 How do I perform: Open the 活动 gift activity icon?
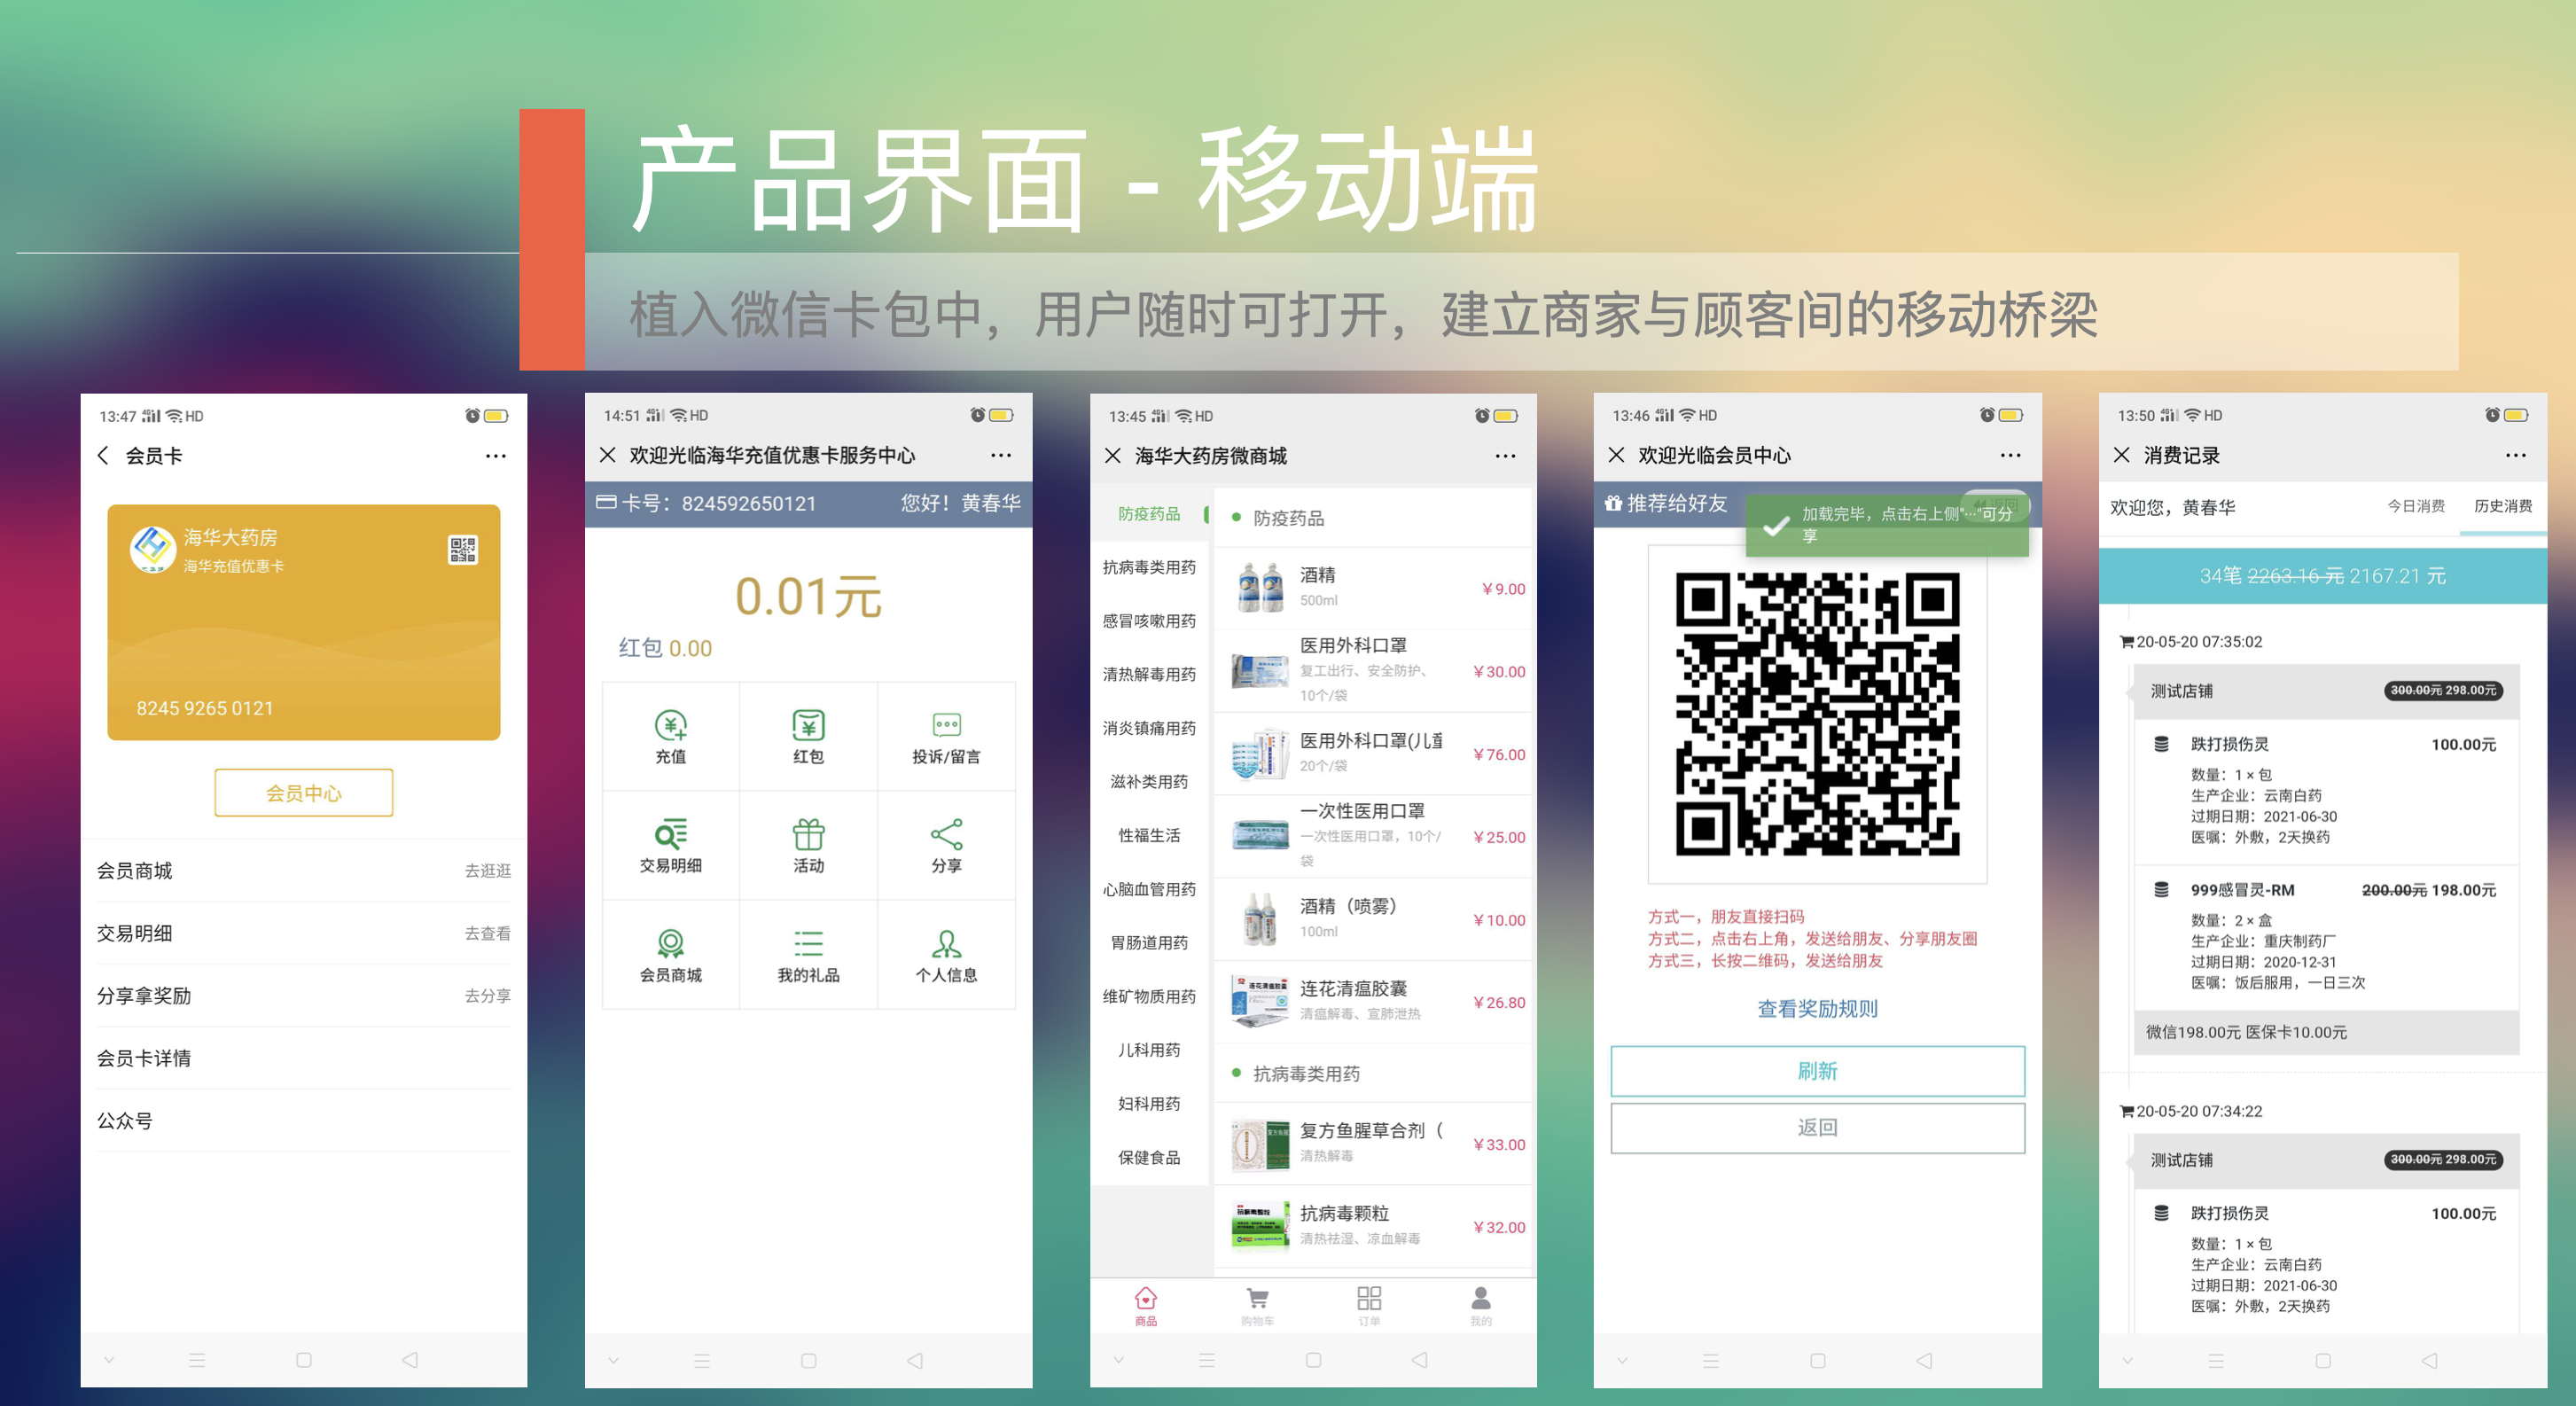pyautogui.click(x=808, y=845)
